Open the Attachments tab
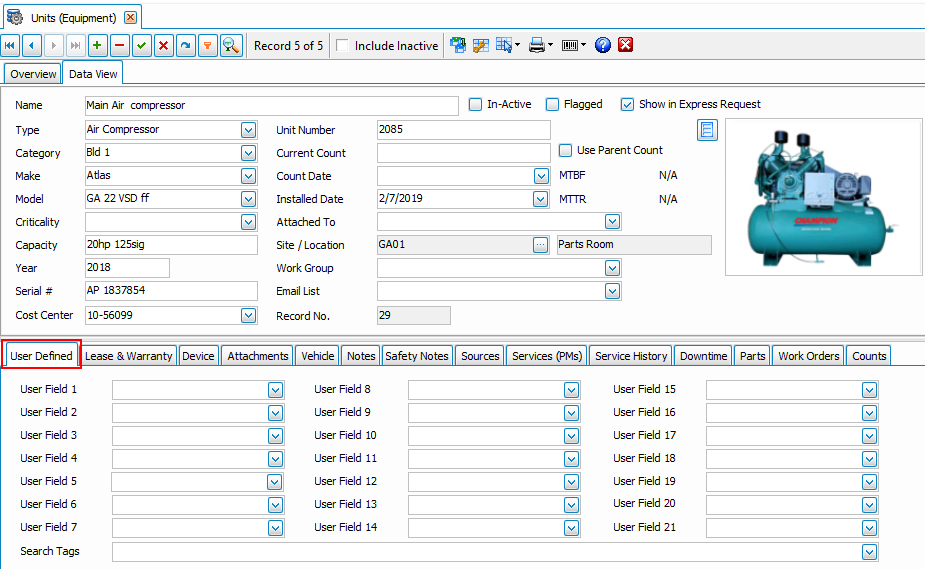The width and height of the screenshot is (931, 575). coord(258,356)
